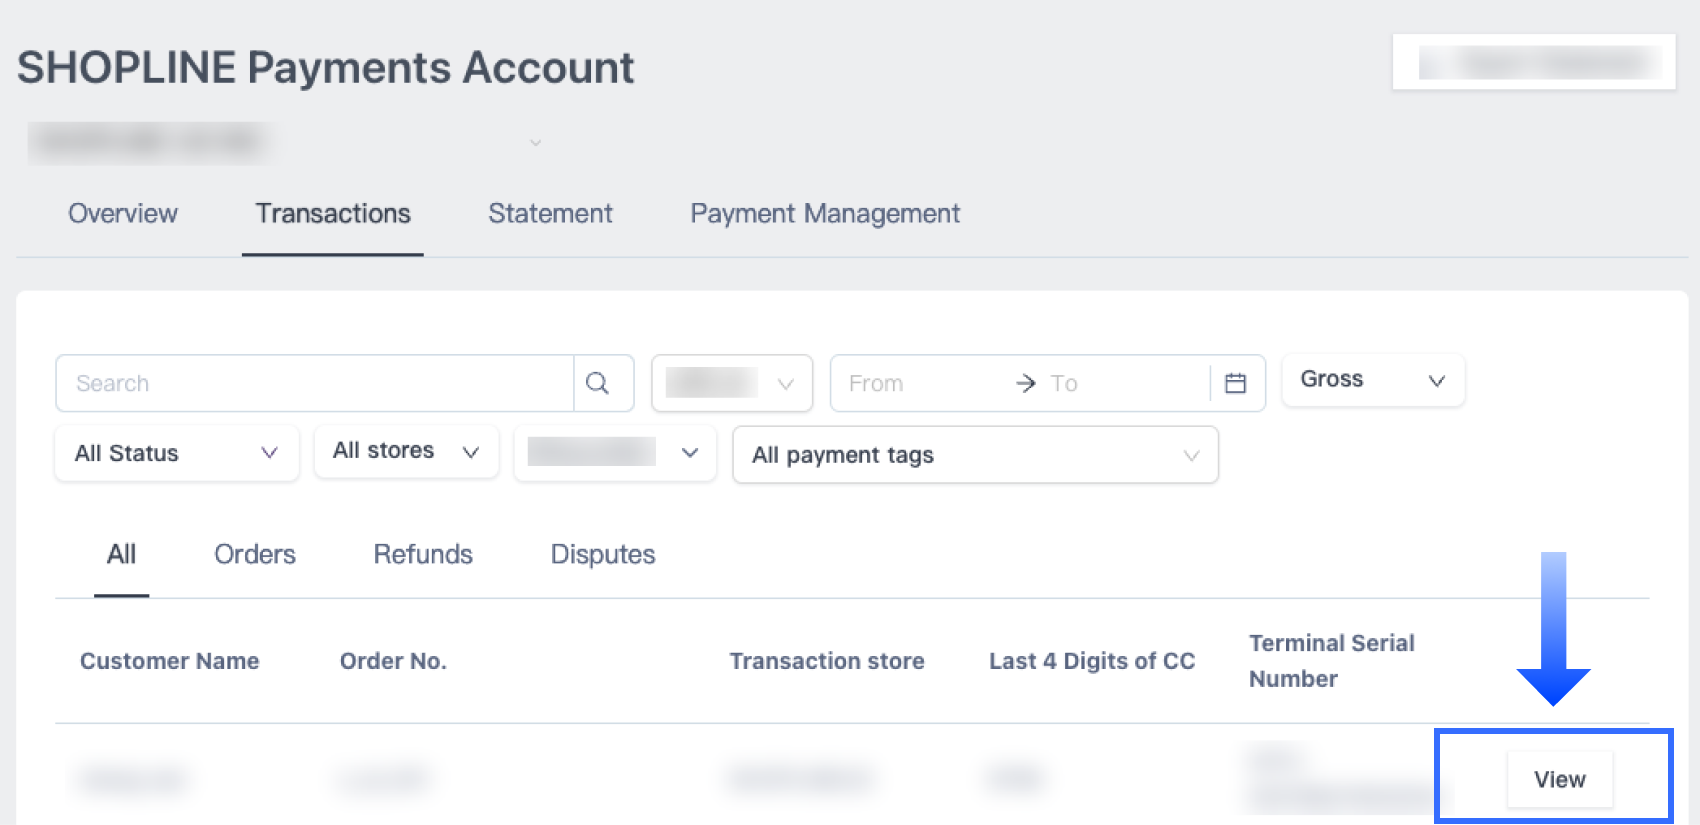
Task: Show the Refunds sub-tab
Action: point(423,554)
